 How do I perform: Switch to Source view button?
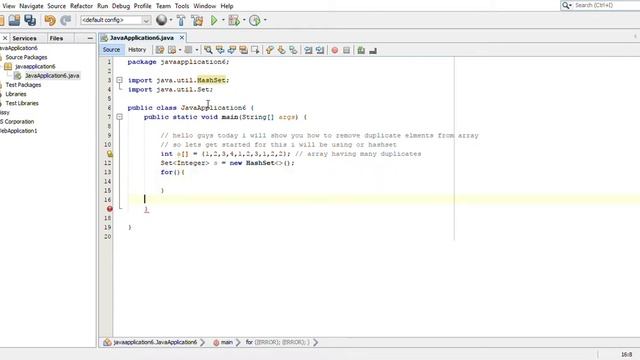click(111, 50)
